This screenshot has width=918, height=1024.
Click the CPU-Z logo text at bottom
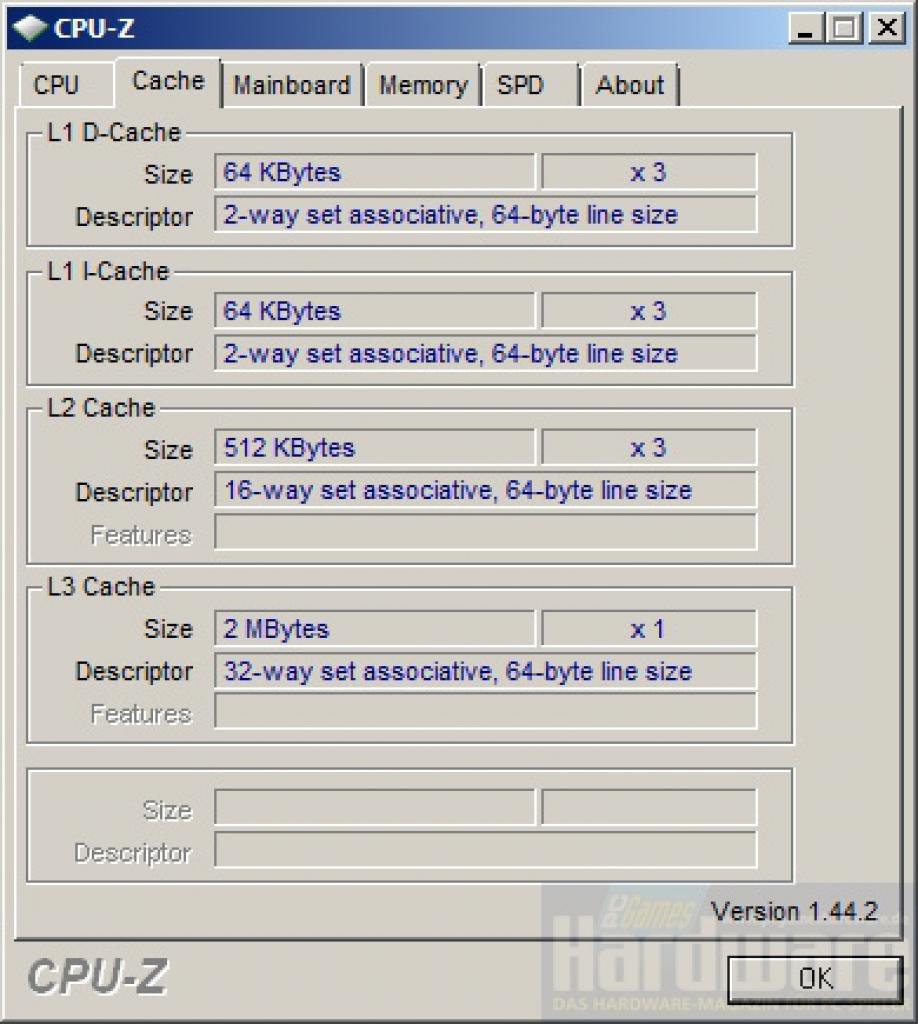[97, 977]
